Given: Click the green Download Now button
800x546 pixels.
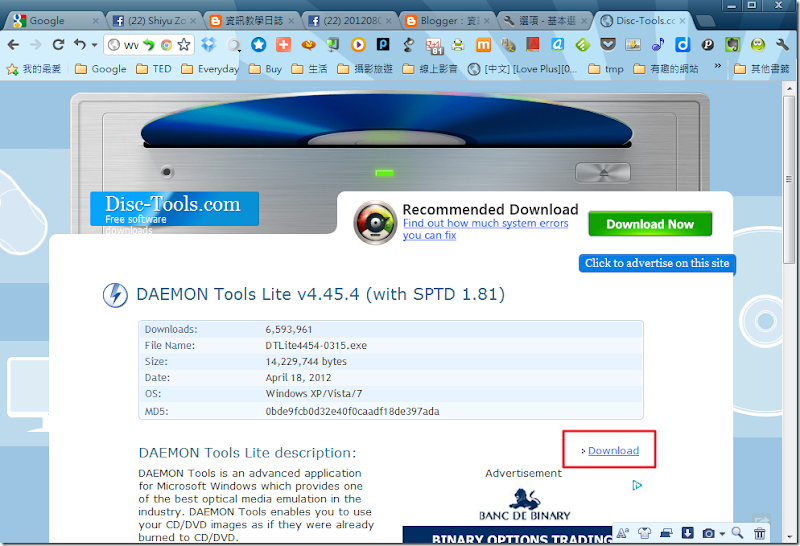Looking at the screenshot, I should [650, 224].
